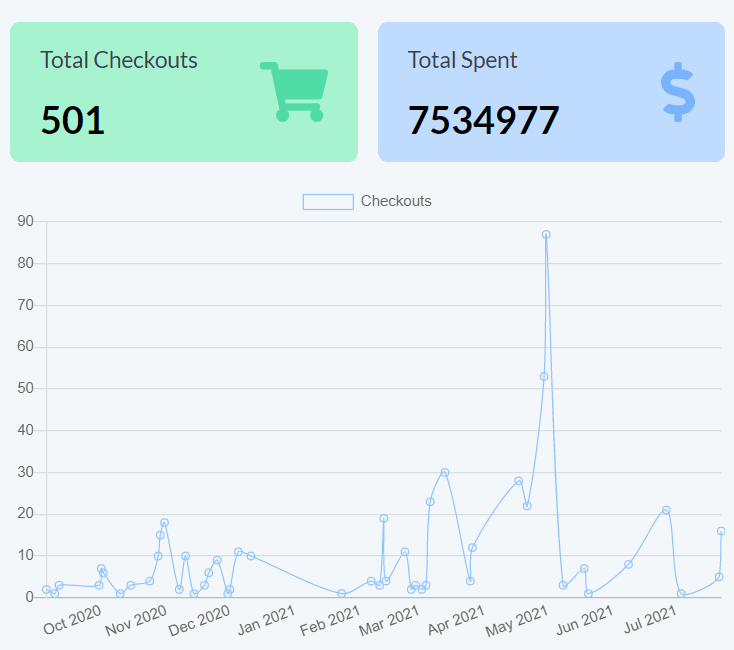Click the Total Spent heading
Screen dimensions: 734x650
462,60
